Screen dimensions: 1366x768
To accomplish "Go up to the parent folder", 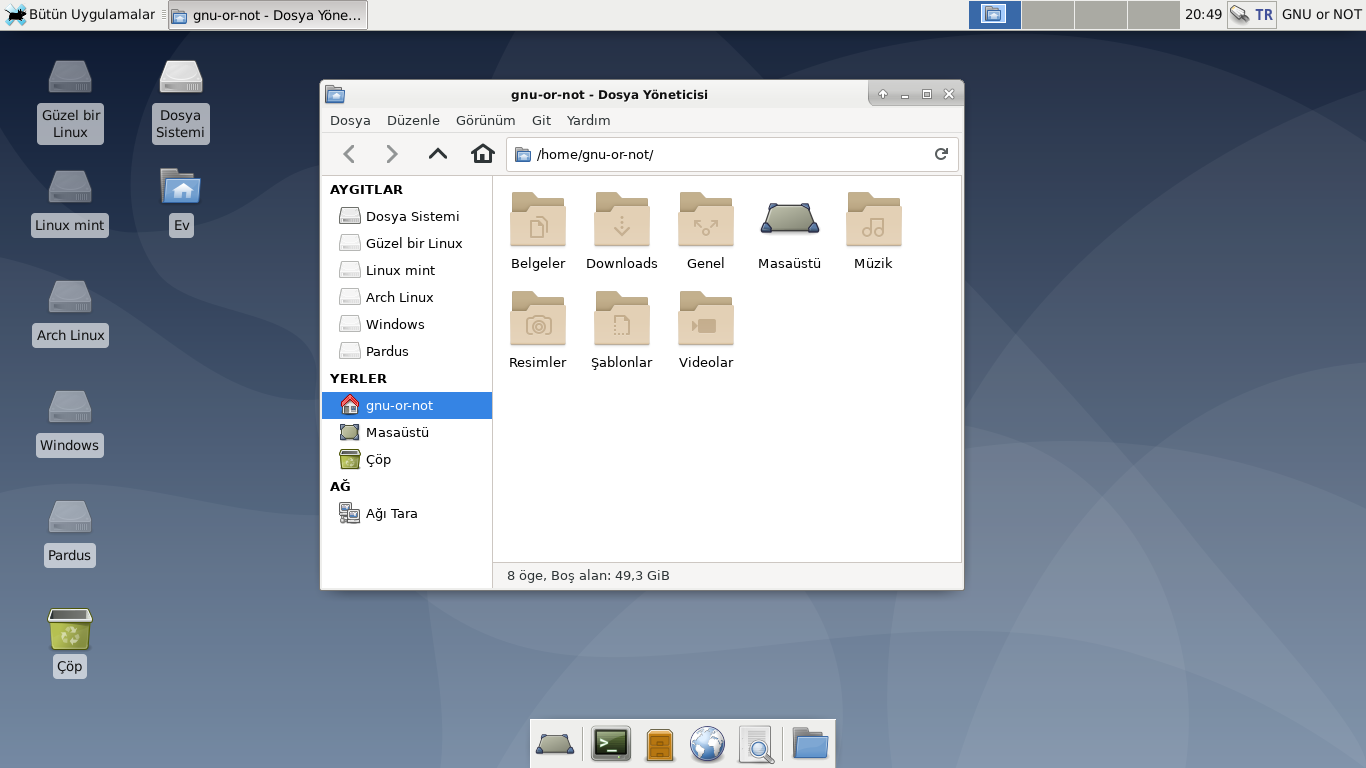I will click(x=437, y=154).
